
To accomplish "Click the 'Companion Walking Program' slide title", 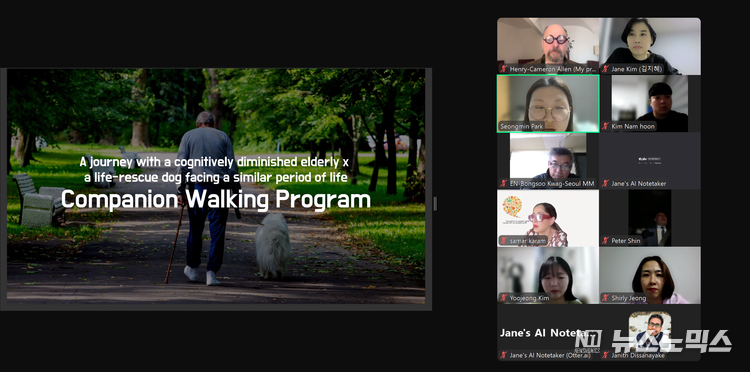I will 216,200.
